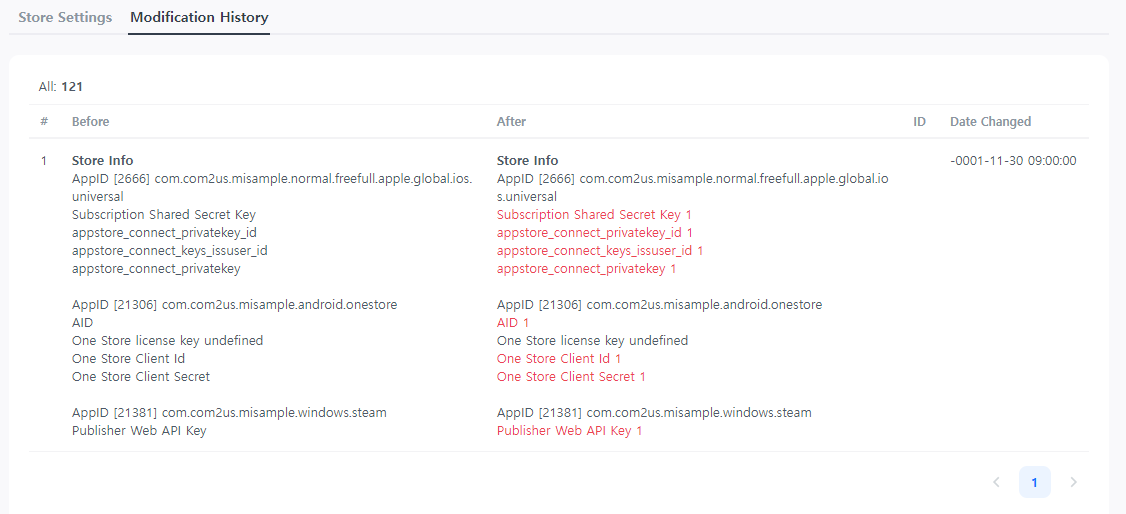The image size is (1126, 514).
Task: Click the ID column header
Action: pos(919,121)
